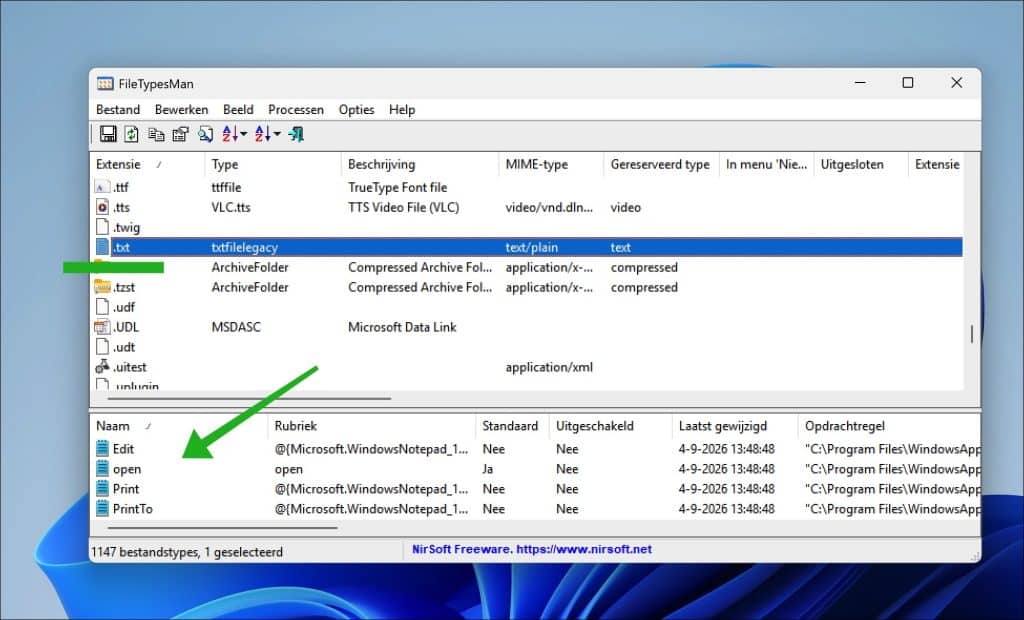Click the blank file icon of .udt

pyautogui.click(x=102, y=347)
